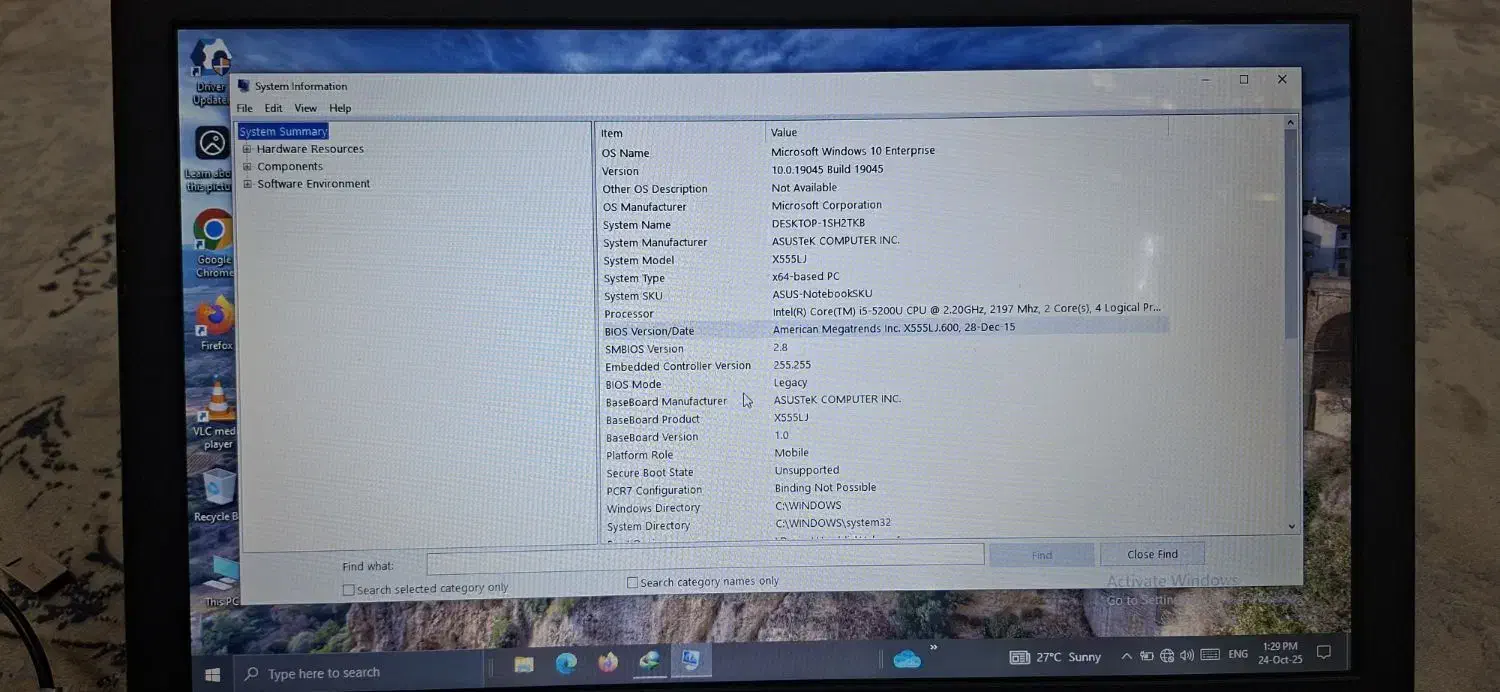The height and width of the screenshot is (692, 1500).
Task: Open Google Chrome desktop shortcut
Action: click(x=213, y=232)
